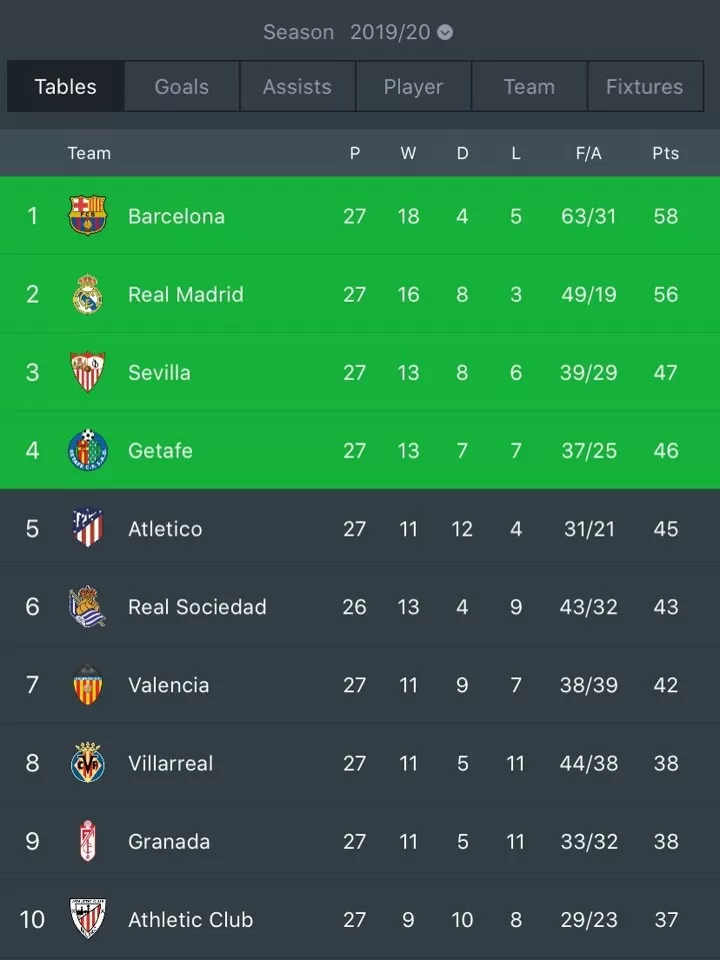Switch to the Goals tab

pyautogui.click(x=182, y=86)
